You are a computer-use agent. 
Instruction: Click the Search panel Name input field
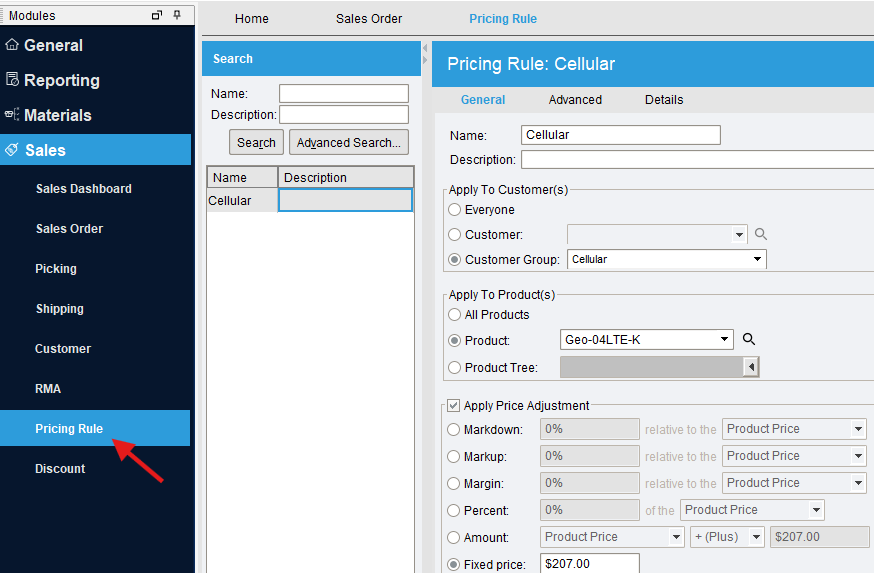[344, 94]
